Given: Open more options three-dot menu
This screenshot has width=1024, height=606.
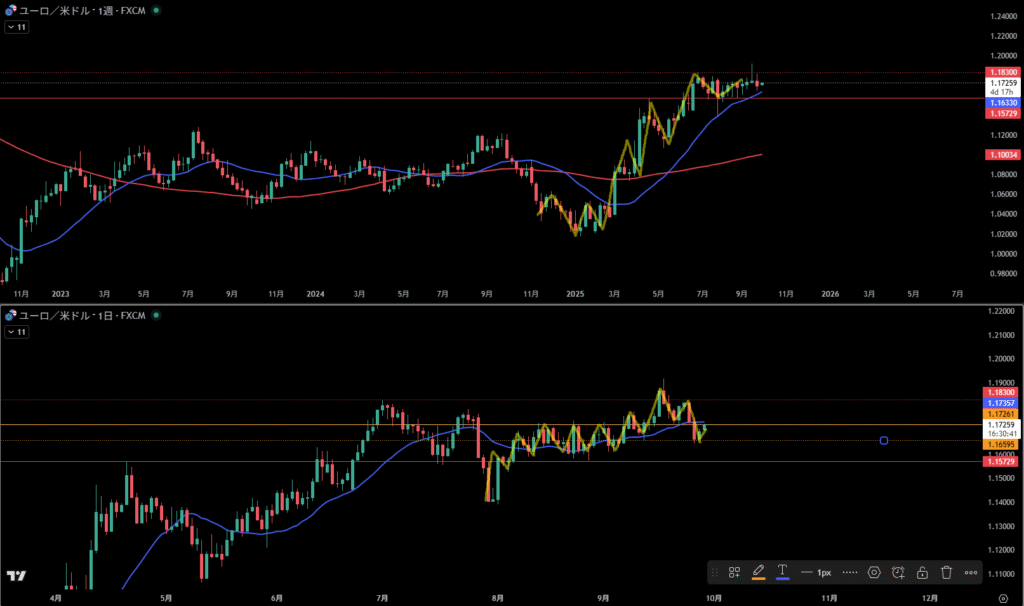Looking at the screenshot, I should pyautogui.click(x=971, y=572).
